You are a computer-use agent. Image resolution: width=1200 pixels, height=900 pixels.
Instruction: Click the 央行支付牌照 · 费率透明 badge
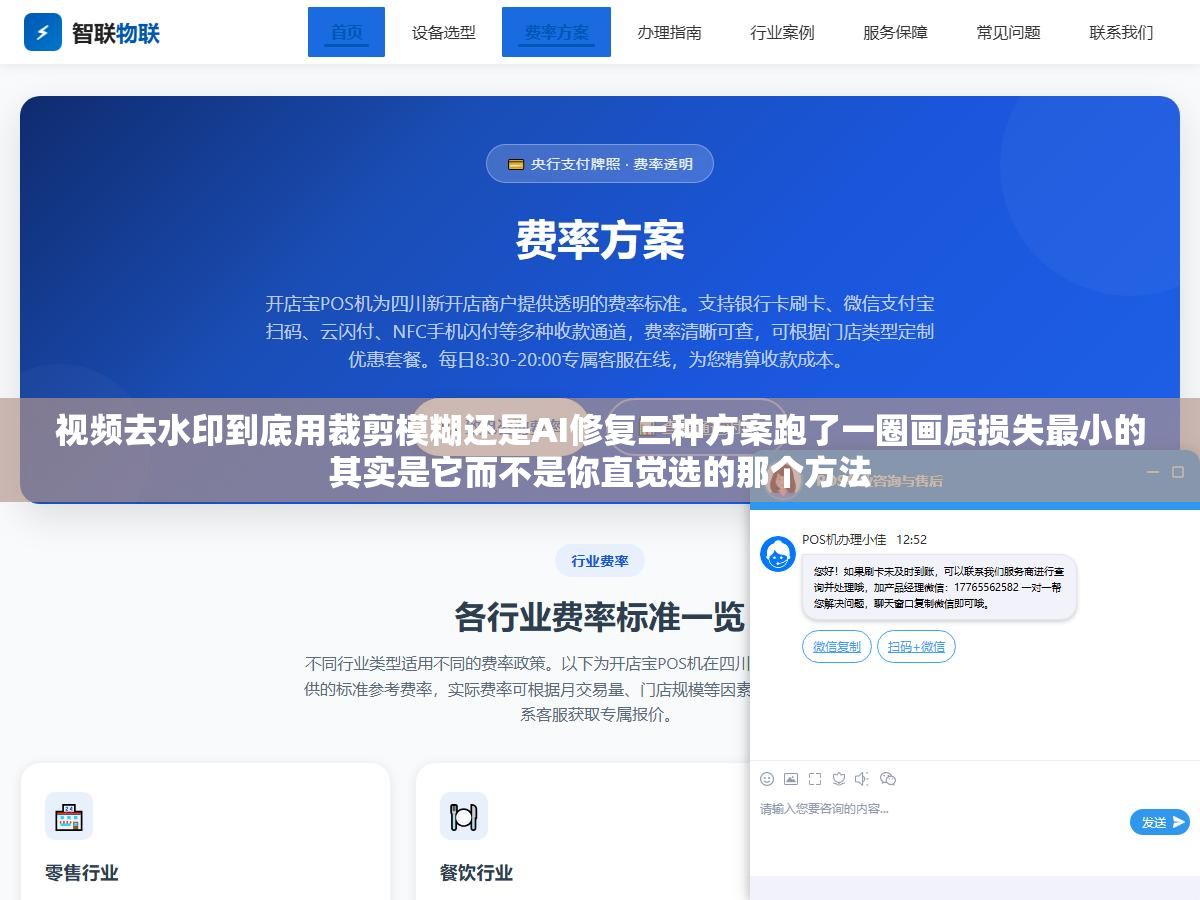[600, 164]
